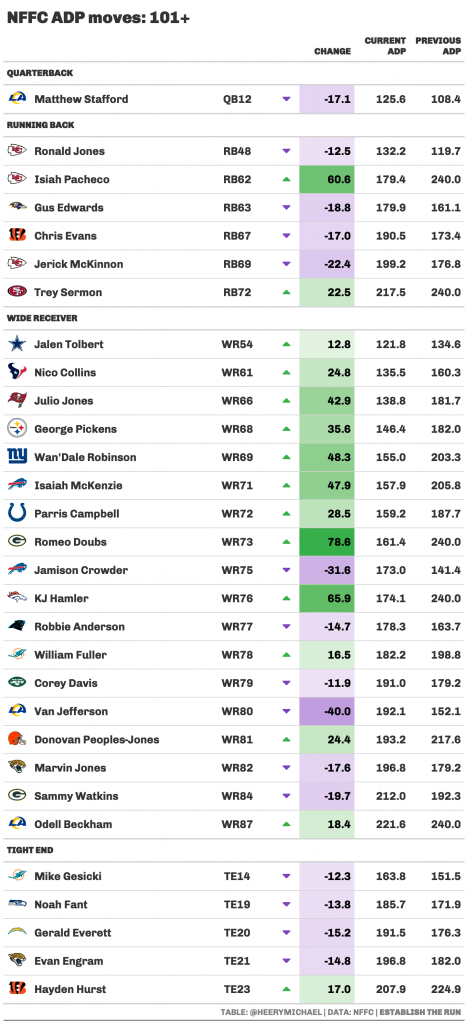This screenshot has height=1024, width=468.
Task: Click the Steelers logo beside George Pickens
Action: point(17,428)
